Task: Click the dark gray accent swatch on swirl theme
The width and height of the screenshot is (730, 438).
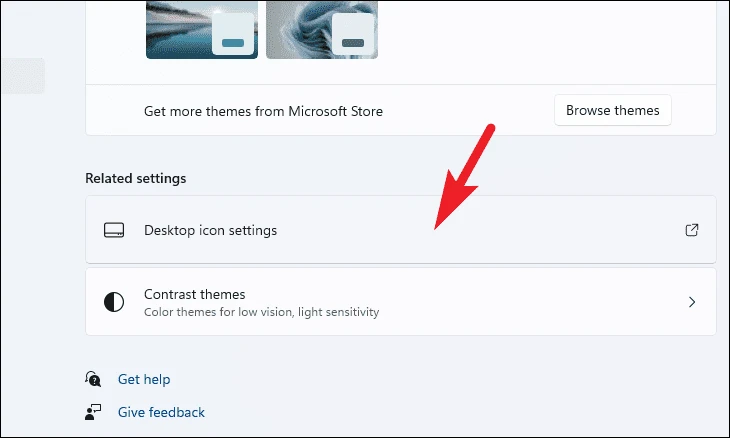Action: point(353,43)
